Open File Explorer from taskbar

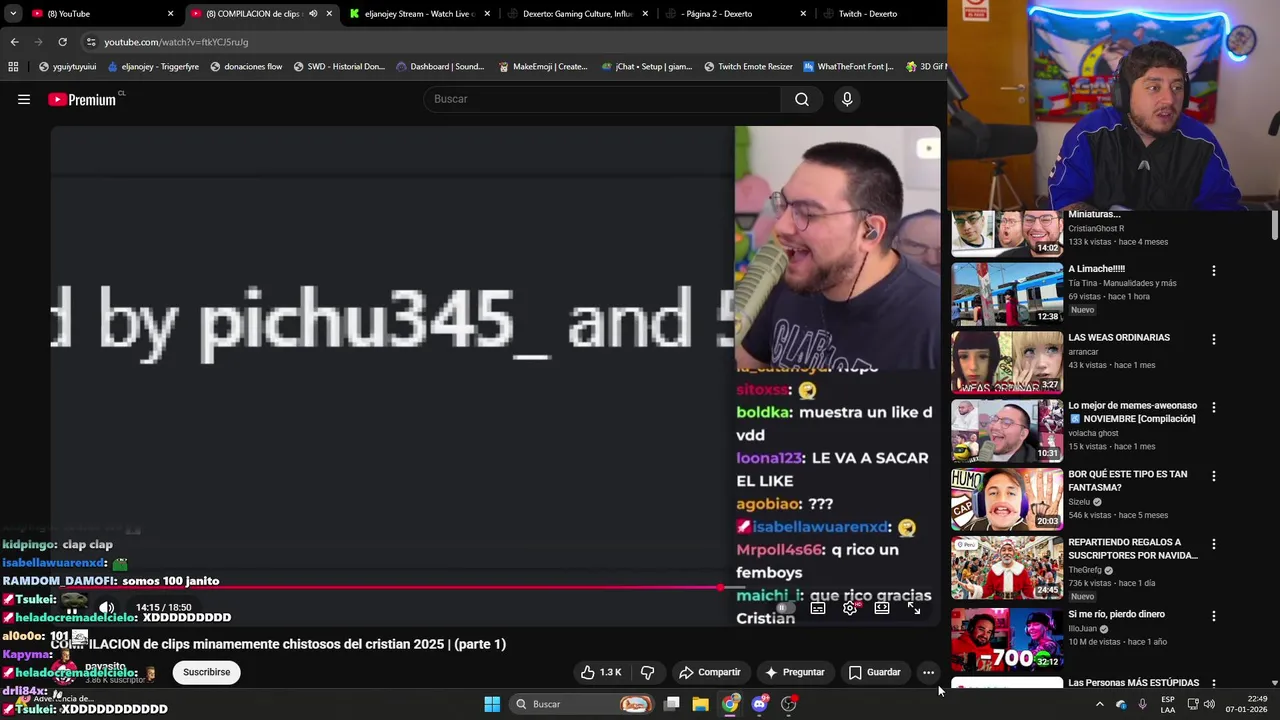(x=700, y=704)
